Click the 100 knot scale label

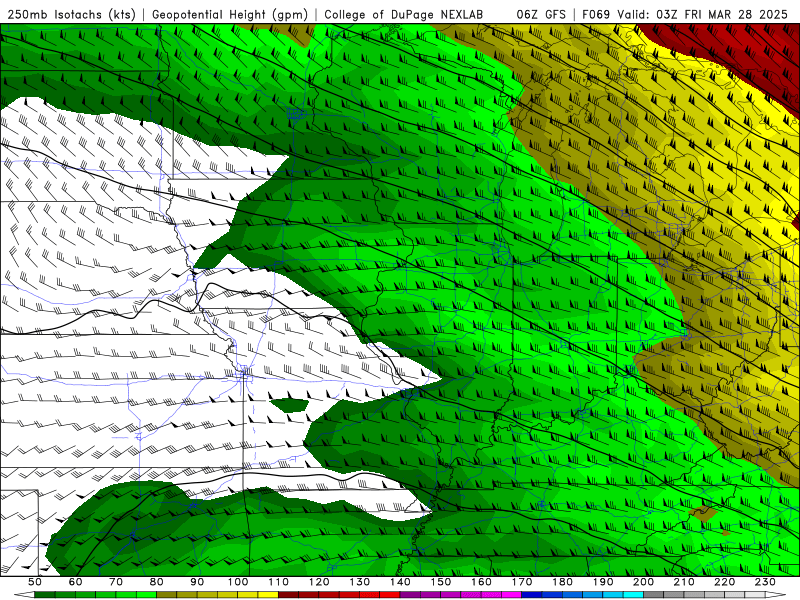238,582
